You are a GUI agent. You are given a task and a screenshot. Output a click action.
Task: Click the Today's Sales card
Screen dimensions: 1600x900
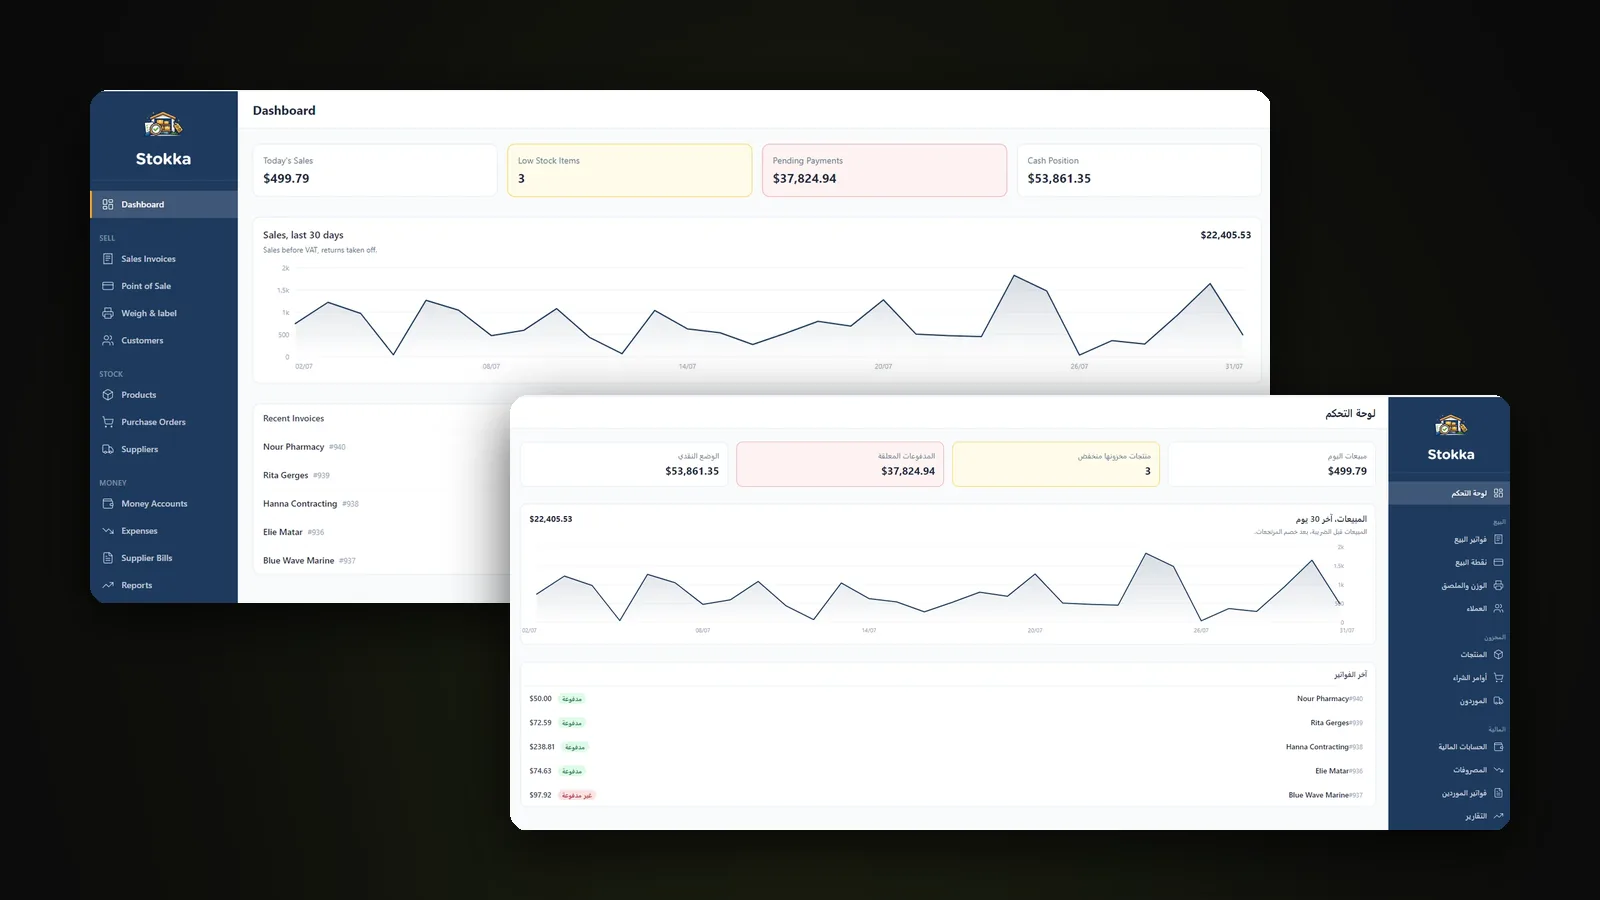pos(374,170)
